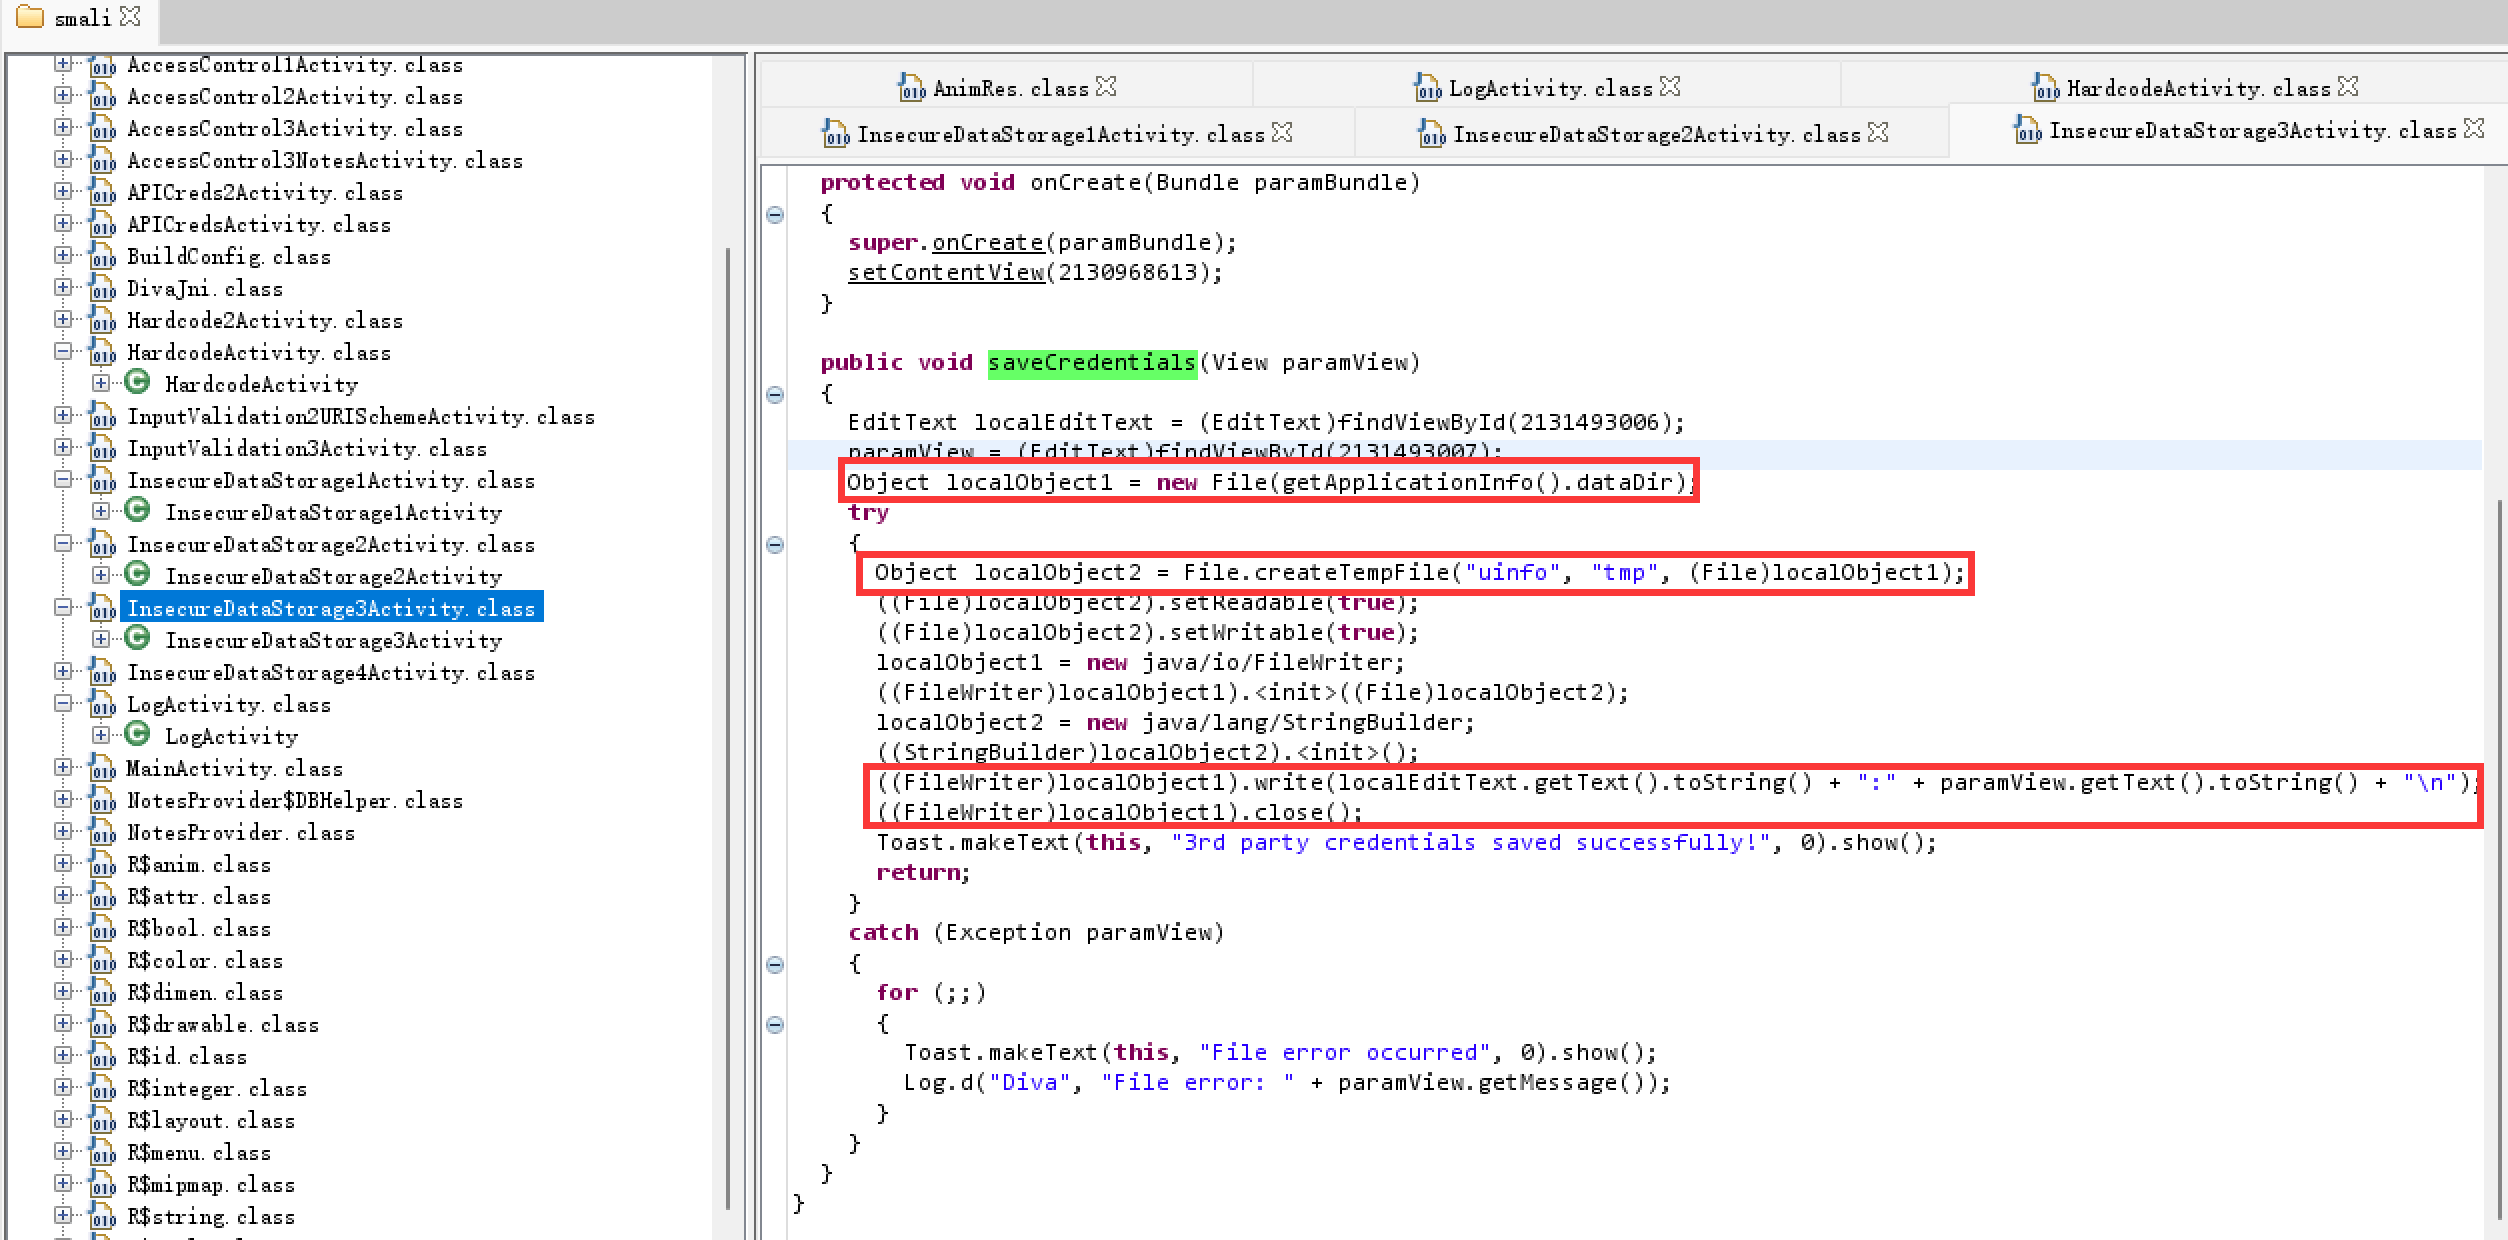Expand APICreds2Activity.class tree node
The height and width of the screenshot is (1240, 2508).
coord(63,191)
